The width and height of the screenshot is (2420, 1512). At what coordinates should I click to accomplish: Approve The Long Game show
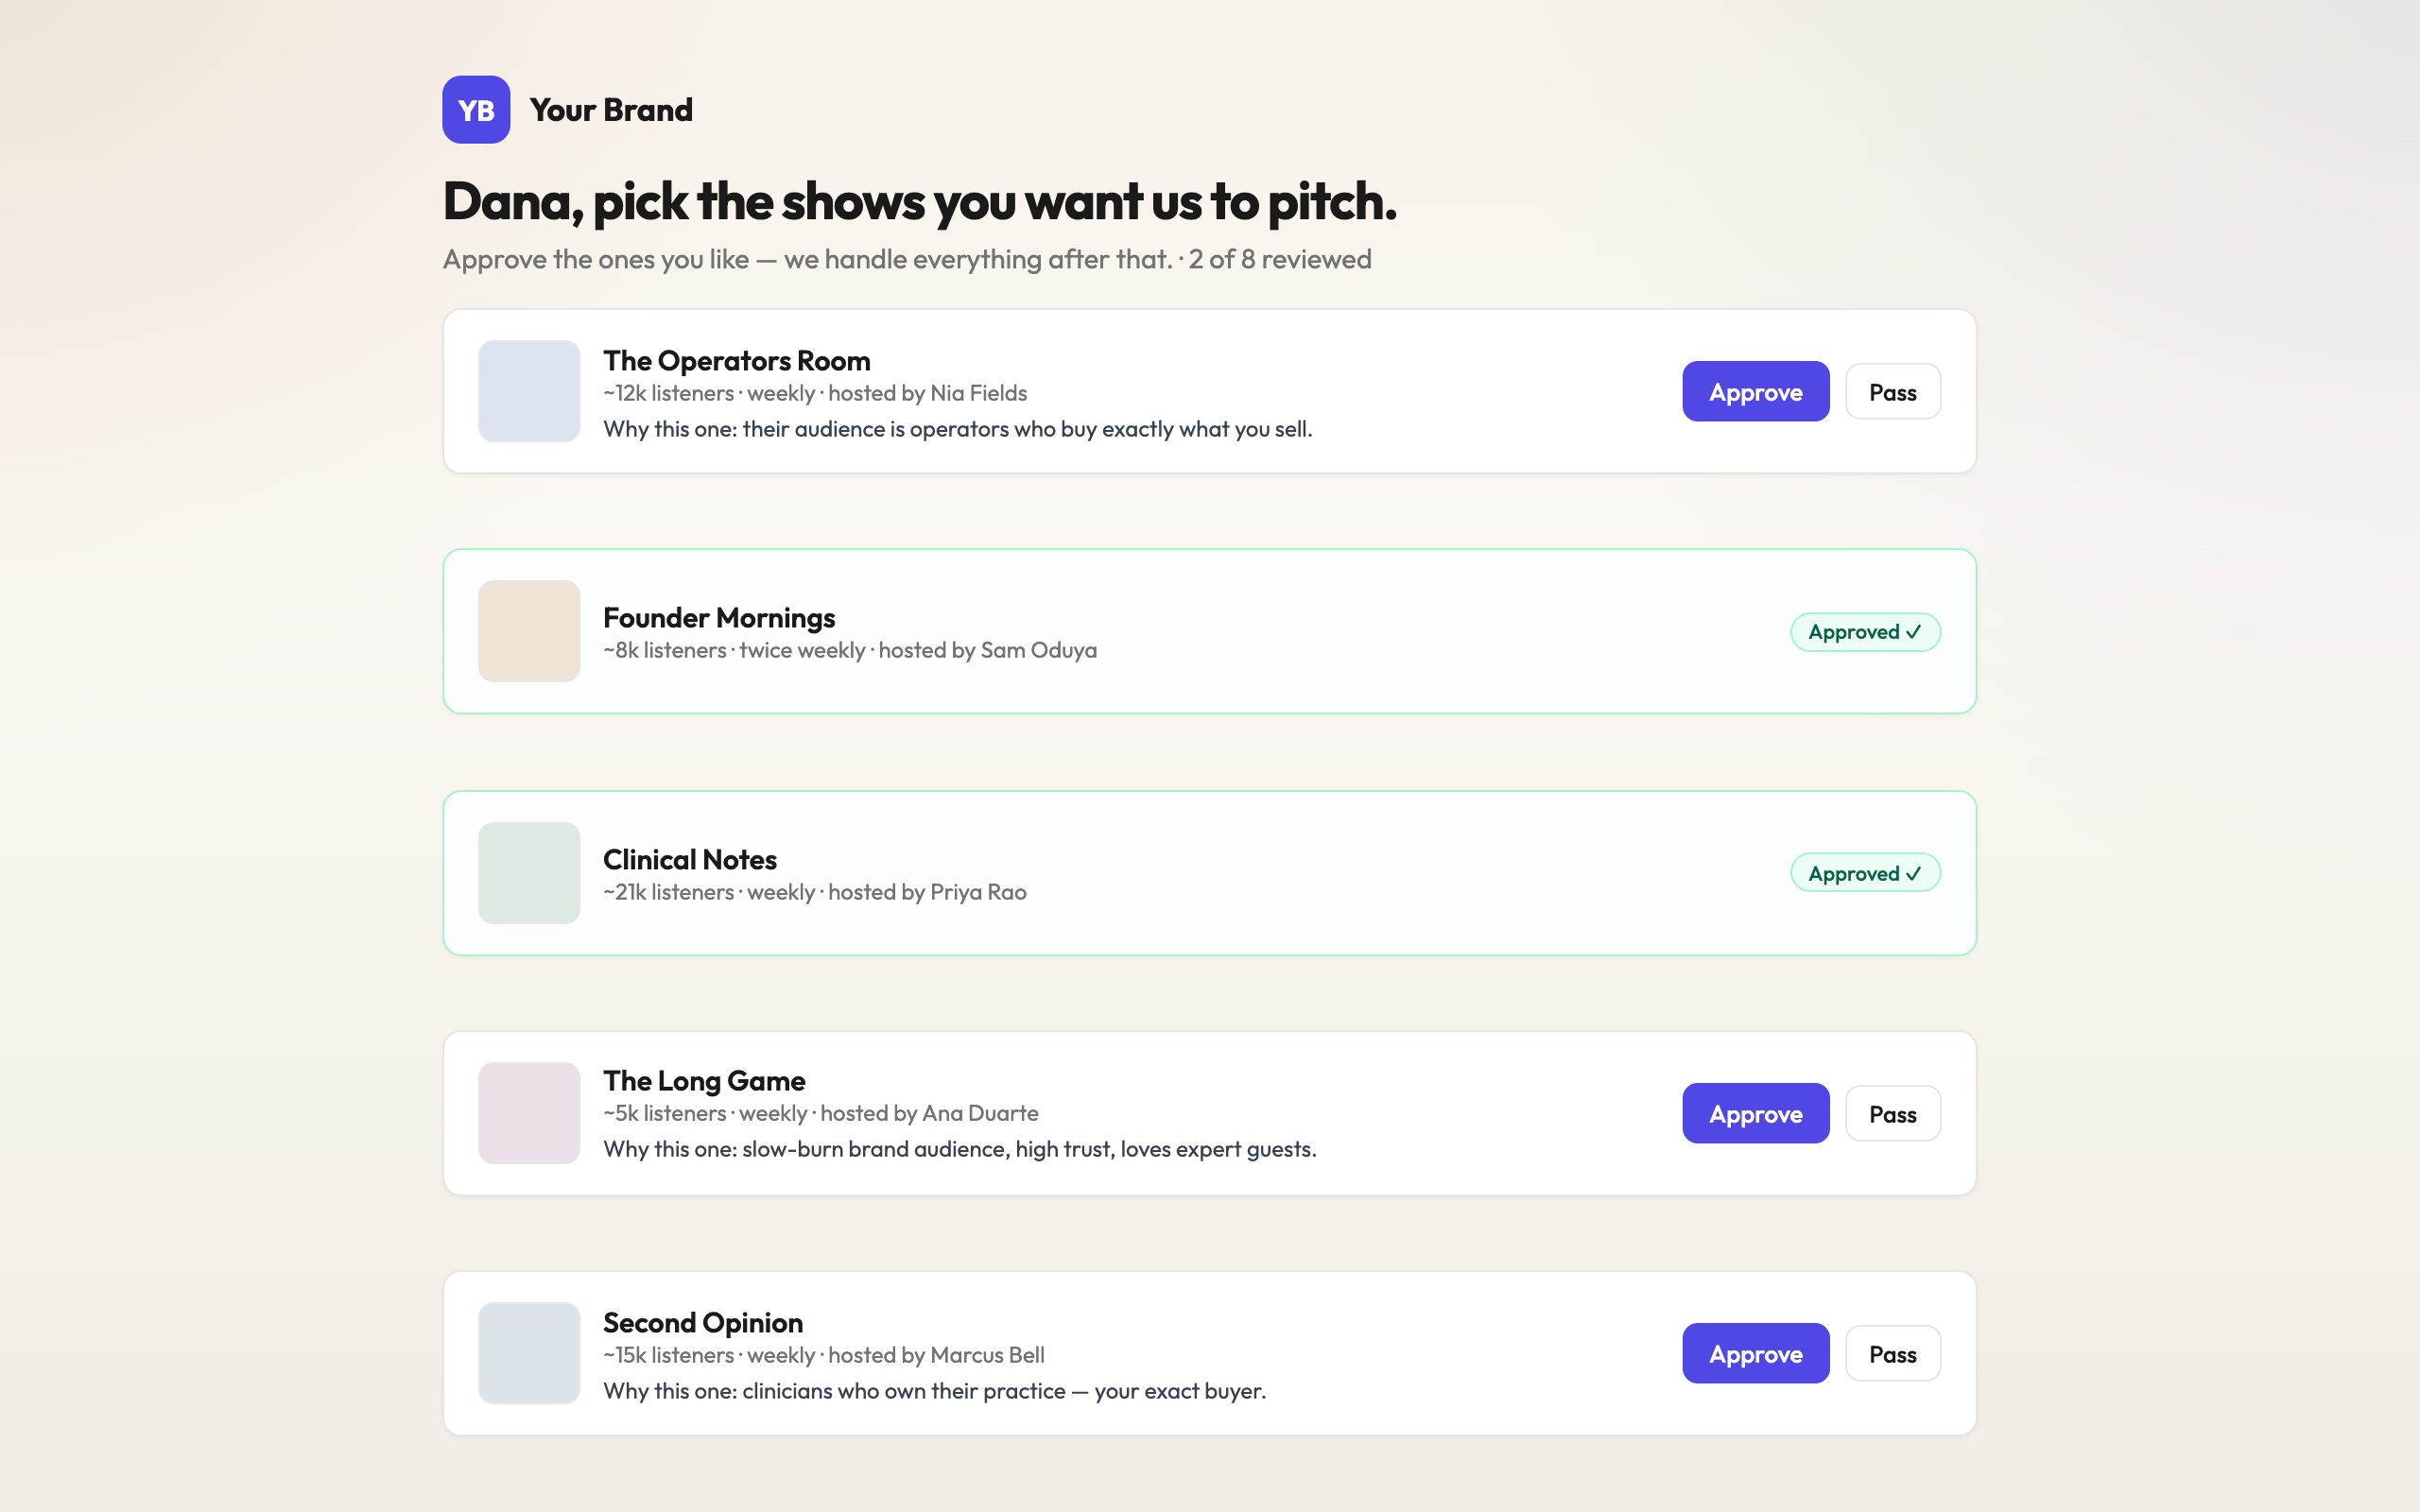point(1755,1113)
